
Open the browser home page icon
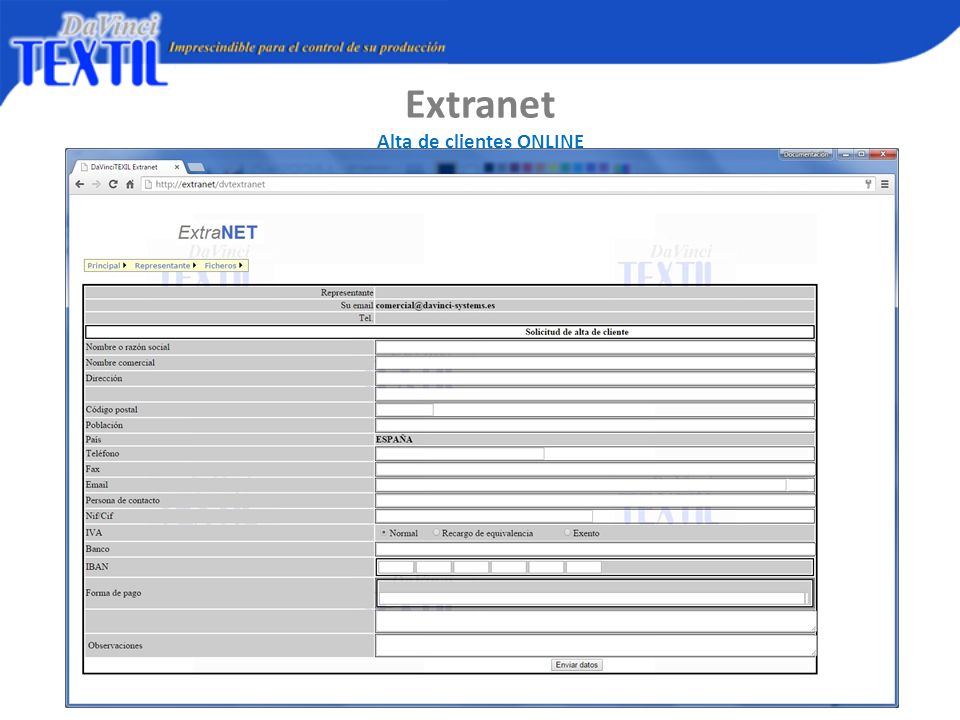(130, 184)
